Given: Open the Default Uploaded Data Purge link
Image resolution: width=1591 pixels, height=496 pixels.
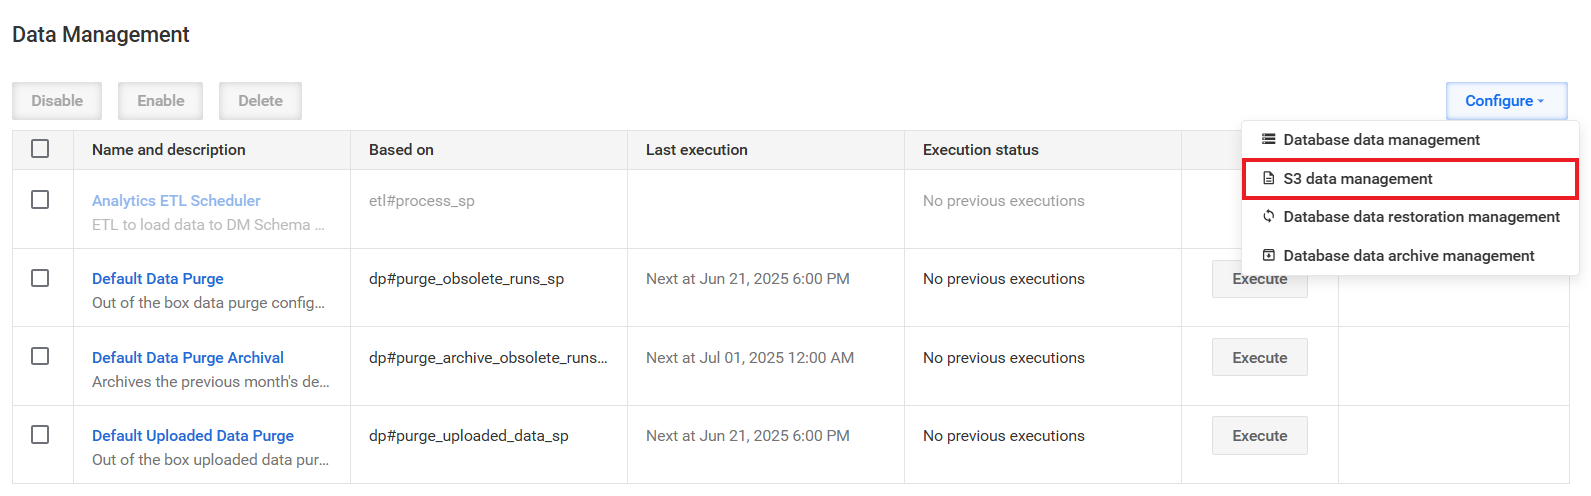Looking at the screenshot, I should coord(193,436).
